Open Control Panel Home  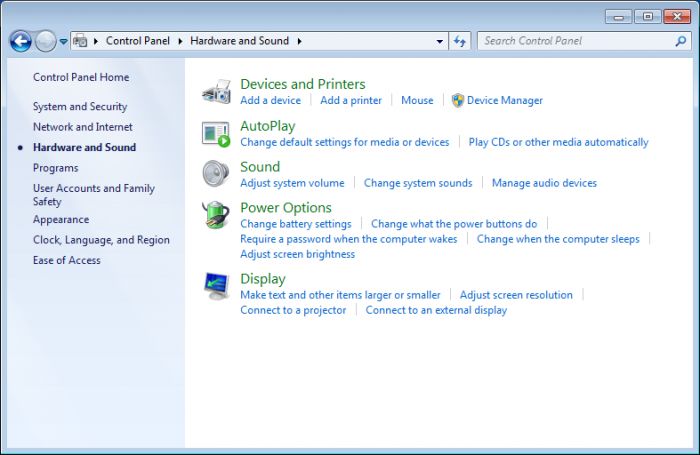tap(81, 77)
